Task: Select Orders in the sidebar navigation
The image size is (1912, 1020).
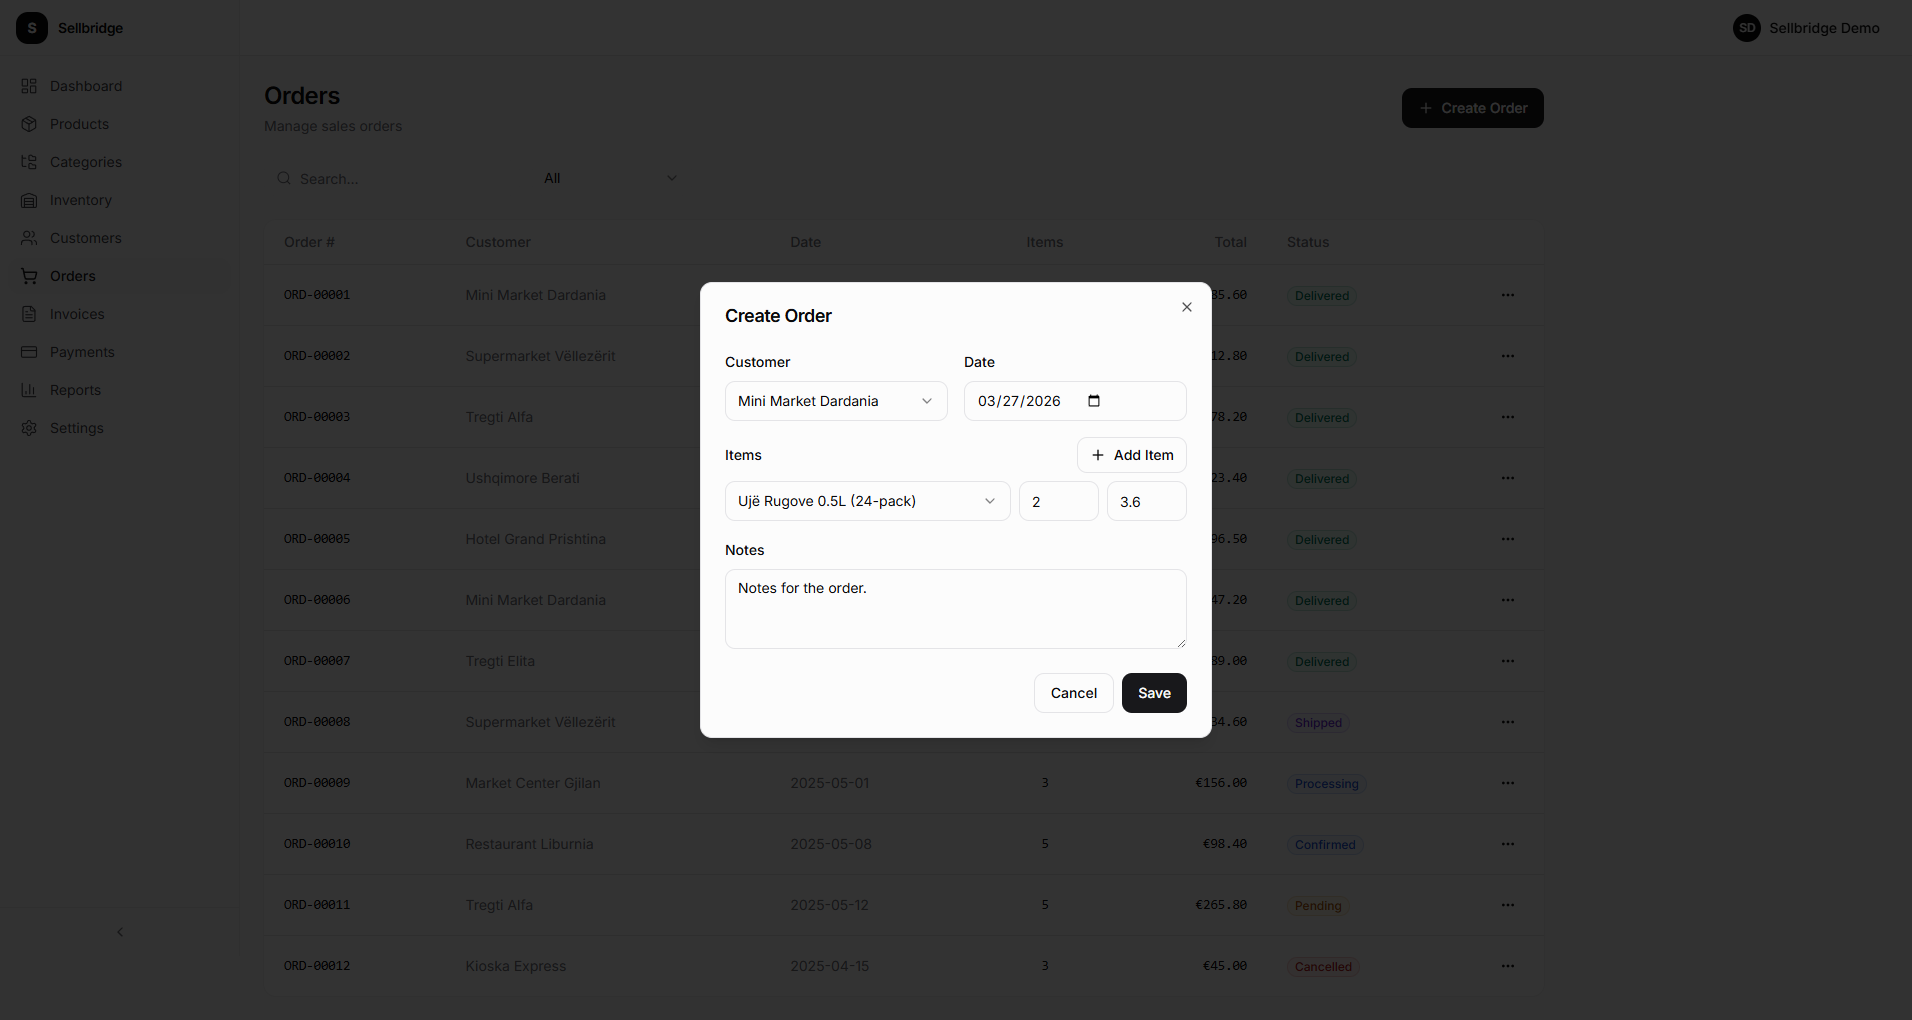Action: point(72,276)
